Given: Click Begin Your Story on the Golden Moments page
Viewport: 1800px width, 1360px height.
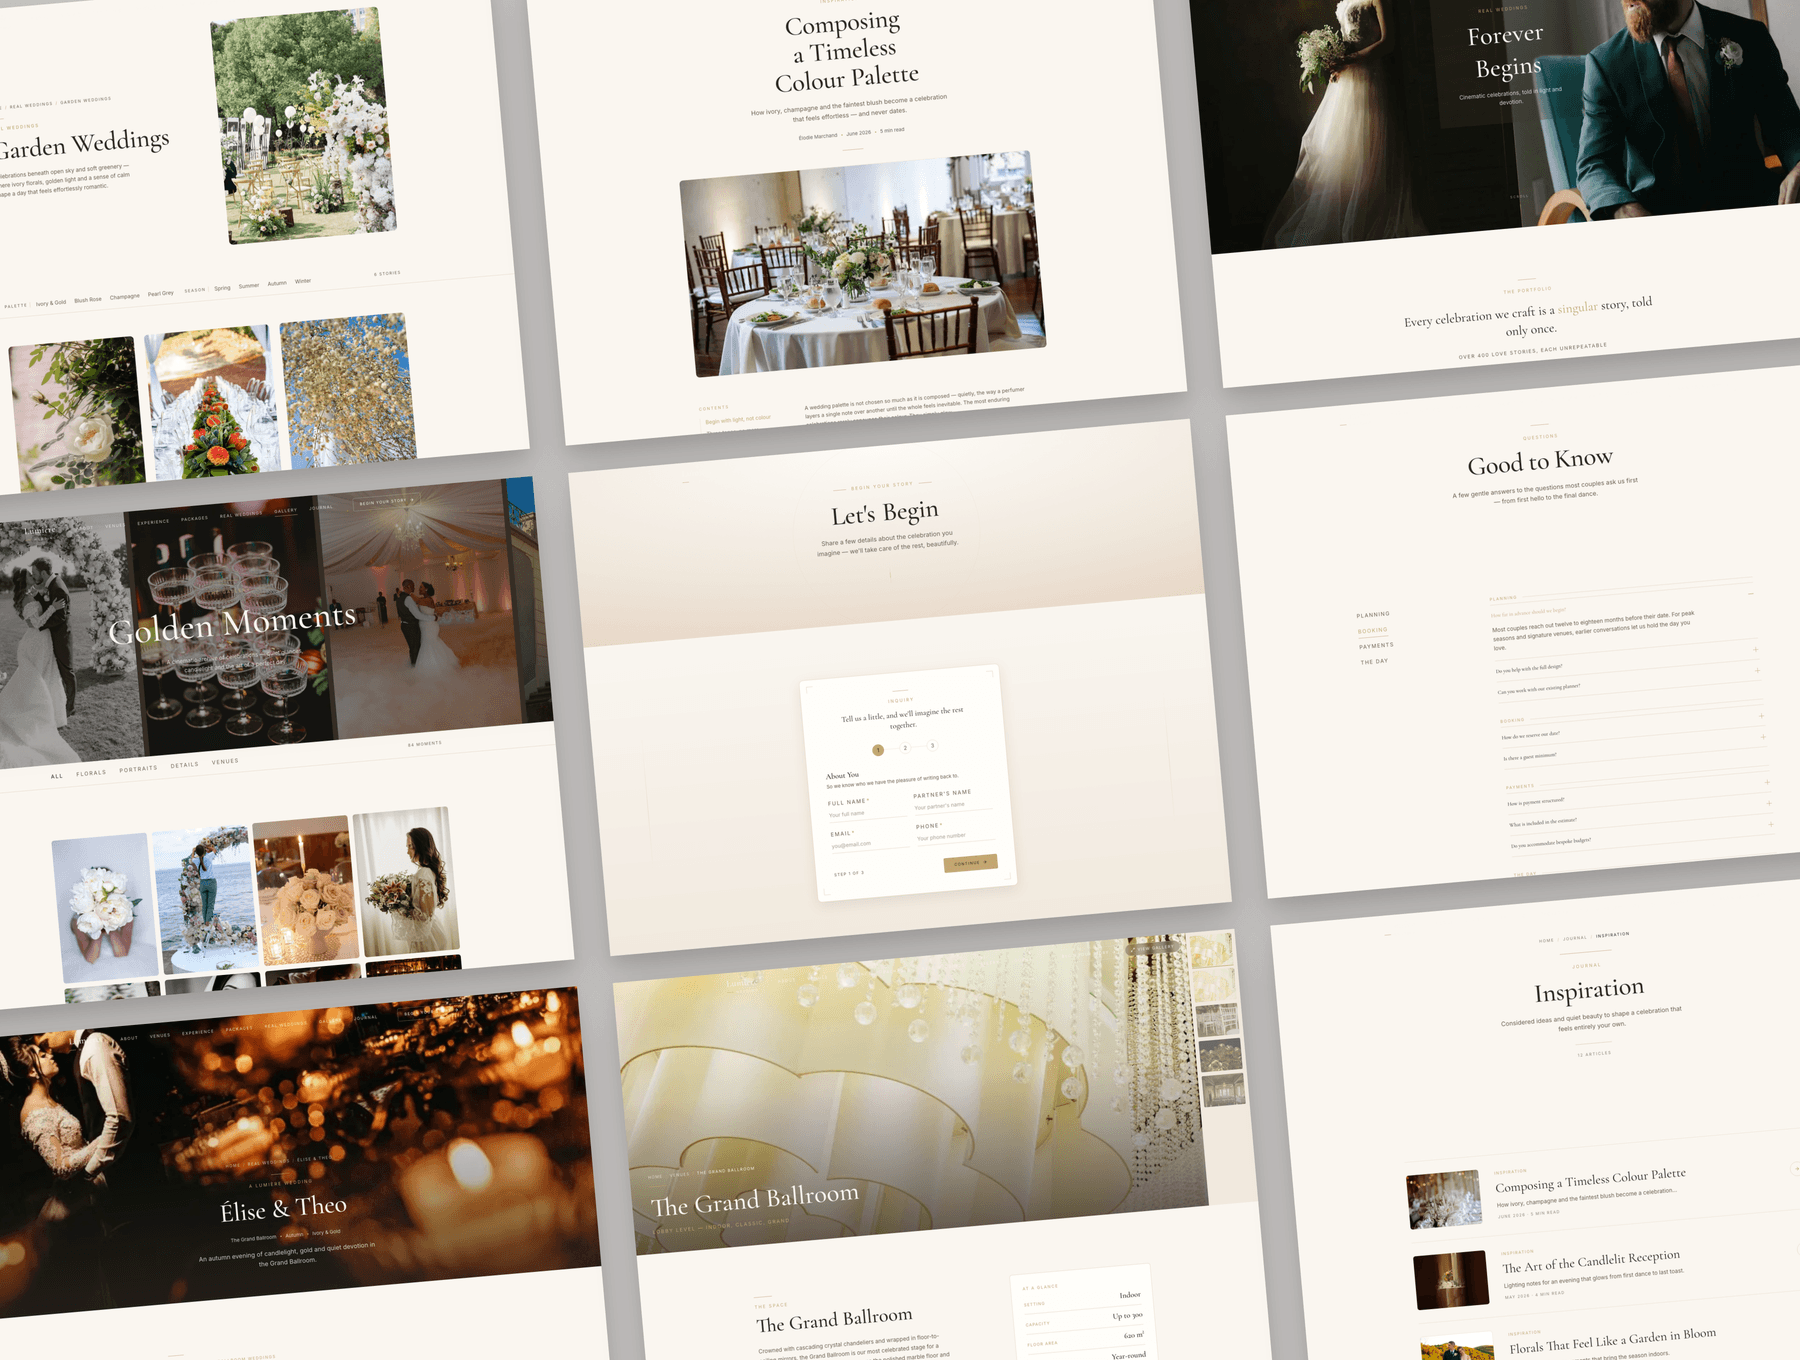Looking at the screenshot, I should [386, 501].
